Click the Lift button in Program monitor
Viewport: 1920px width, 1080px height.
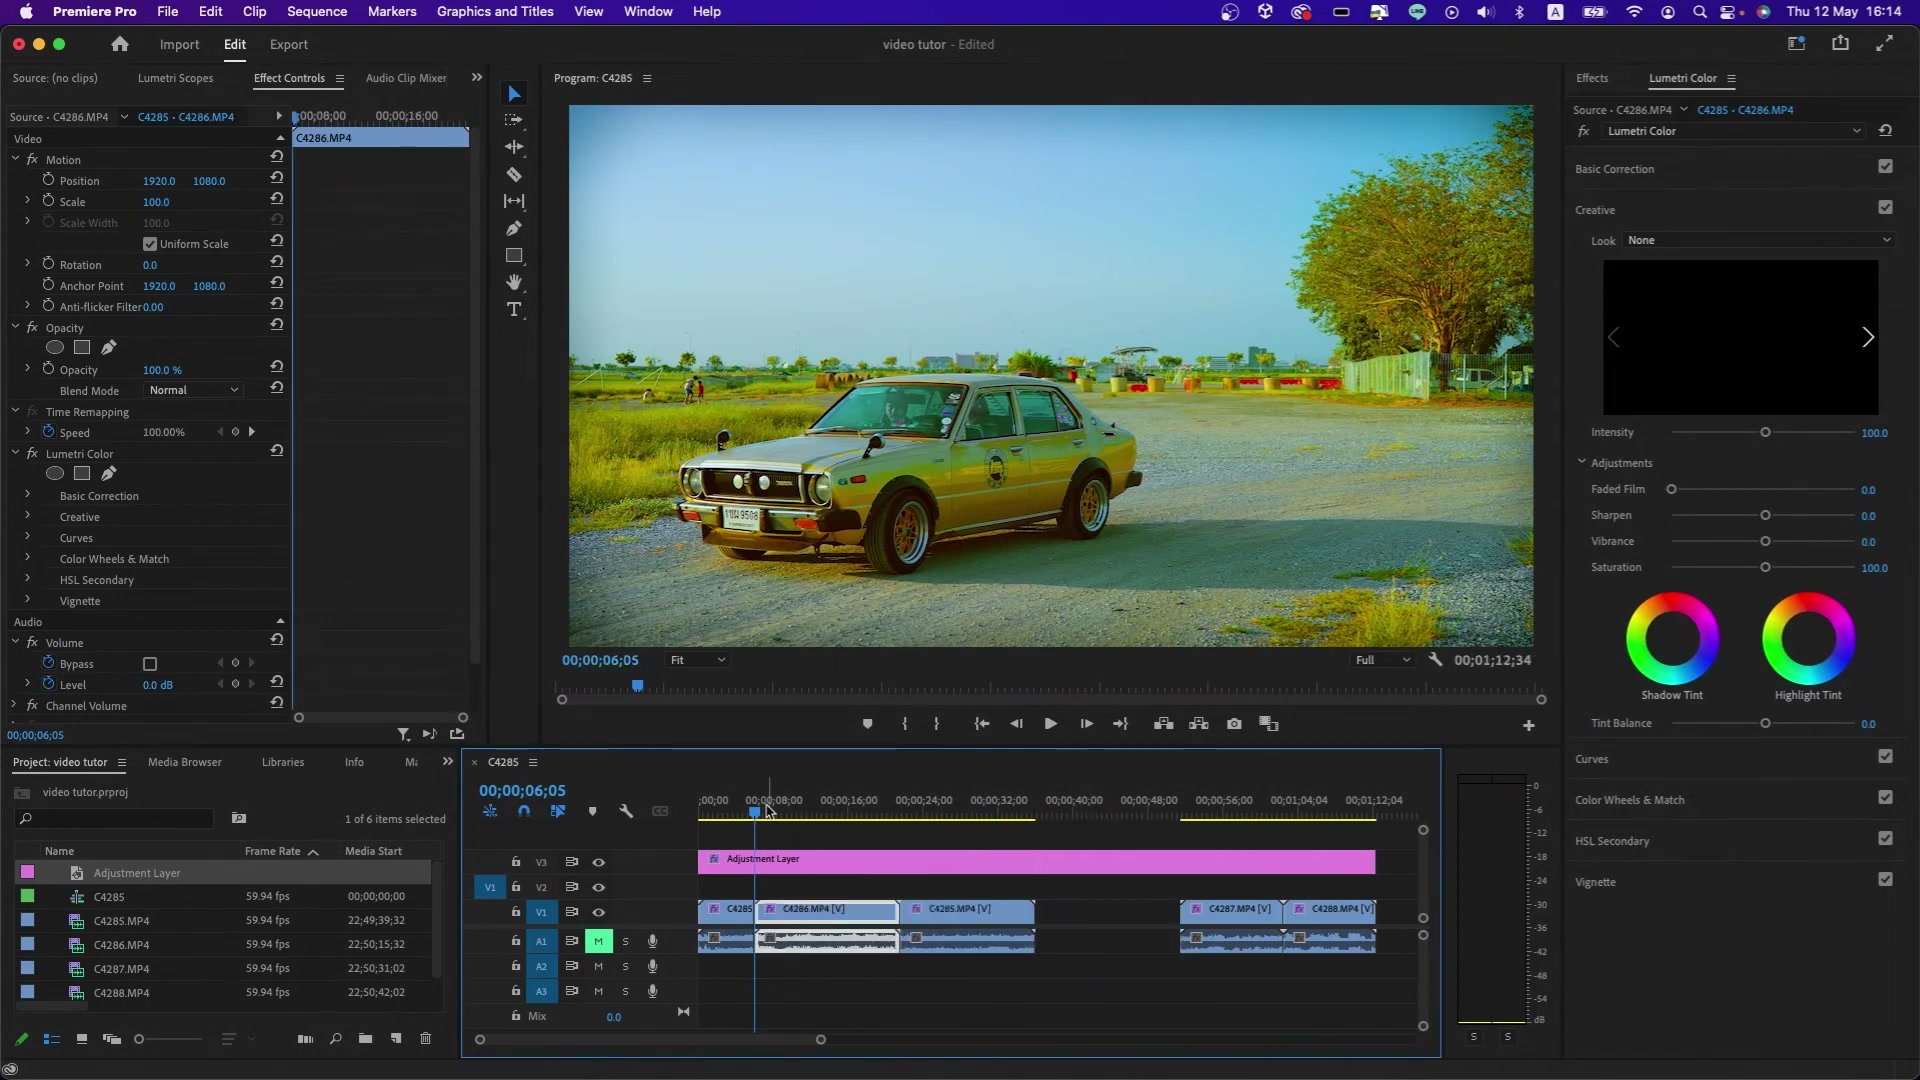pos(1163,724)
